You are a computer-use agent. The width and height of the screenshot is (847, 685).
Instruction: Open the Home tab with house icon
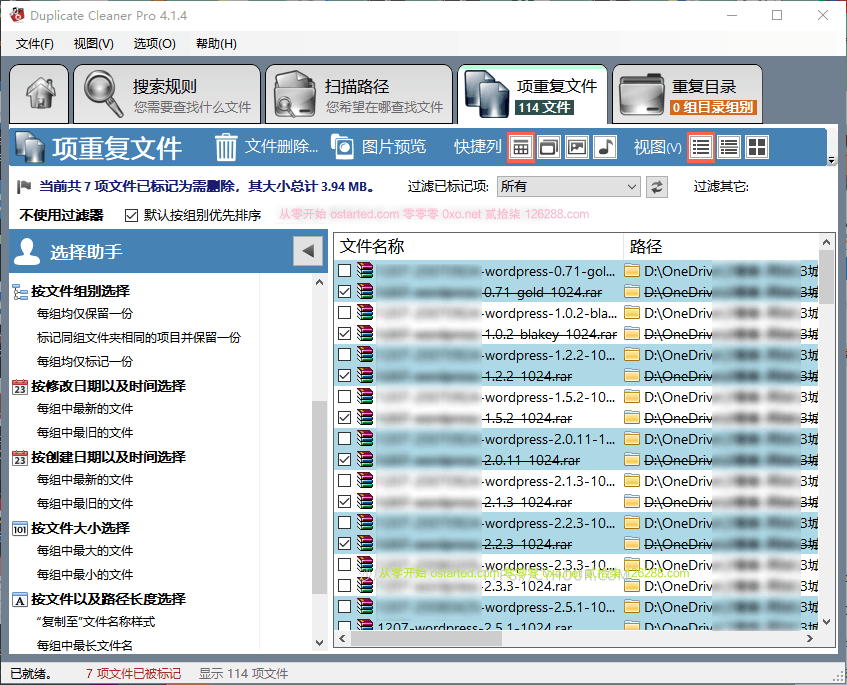point(39,95)
